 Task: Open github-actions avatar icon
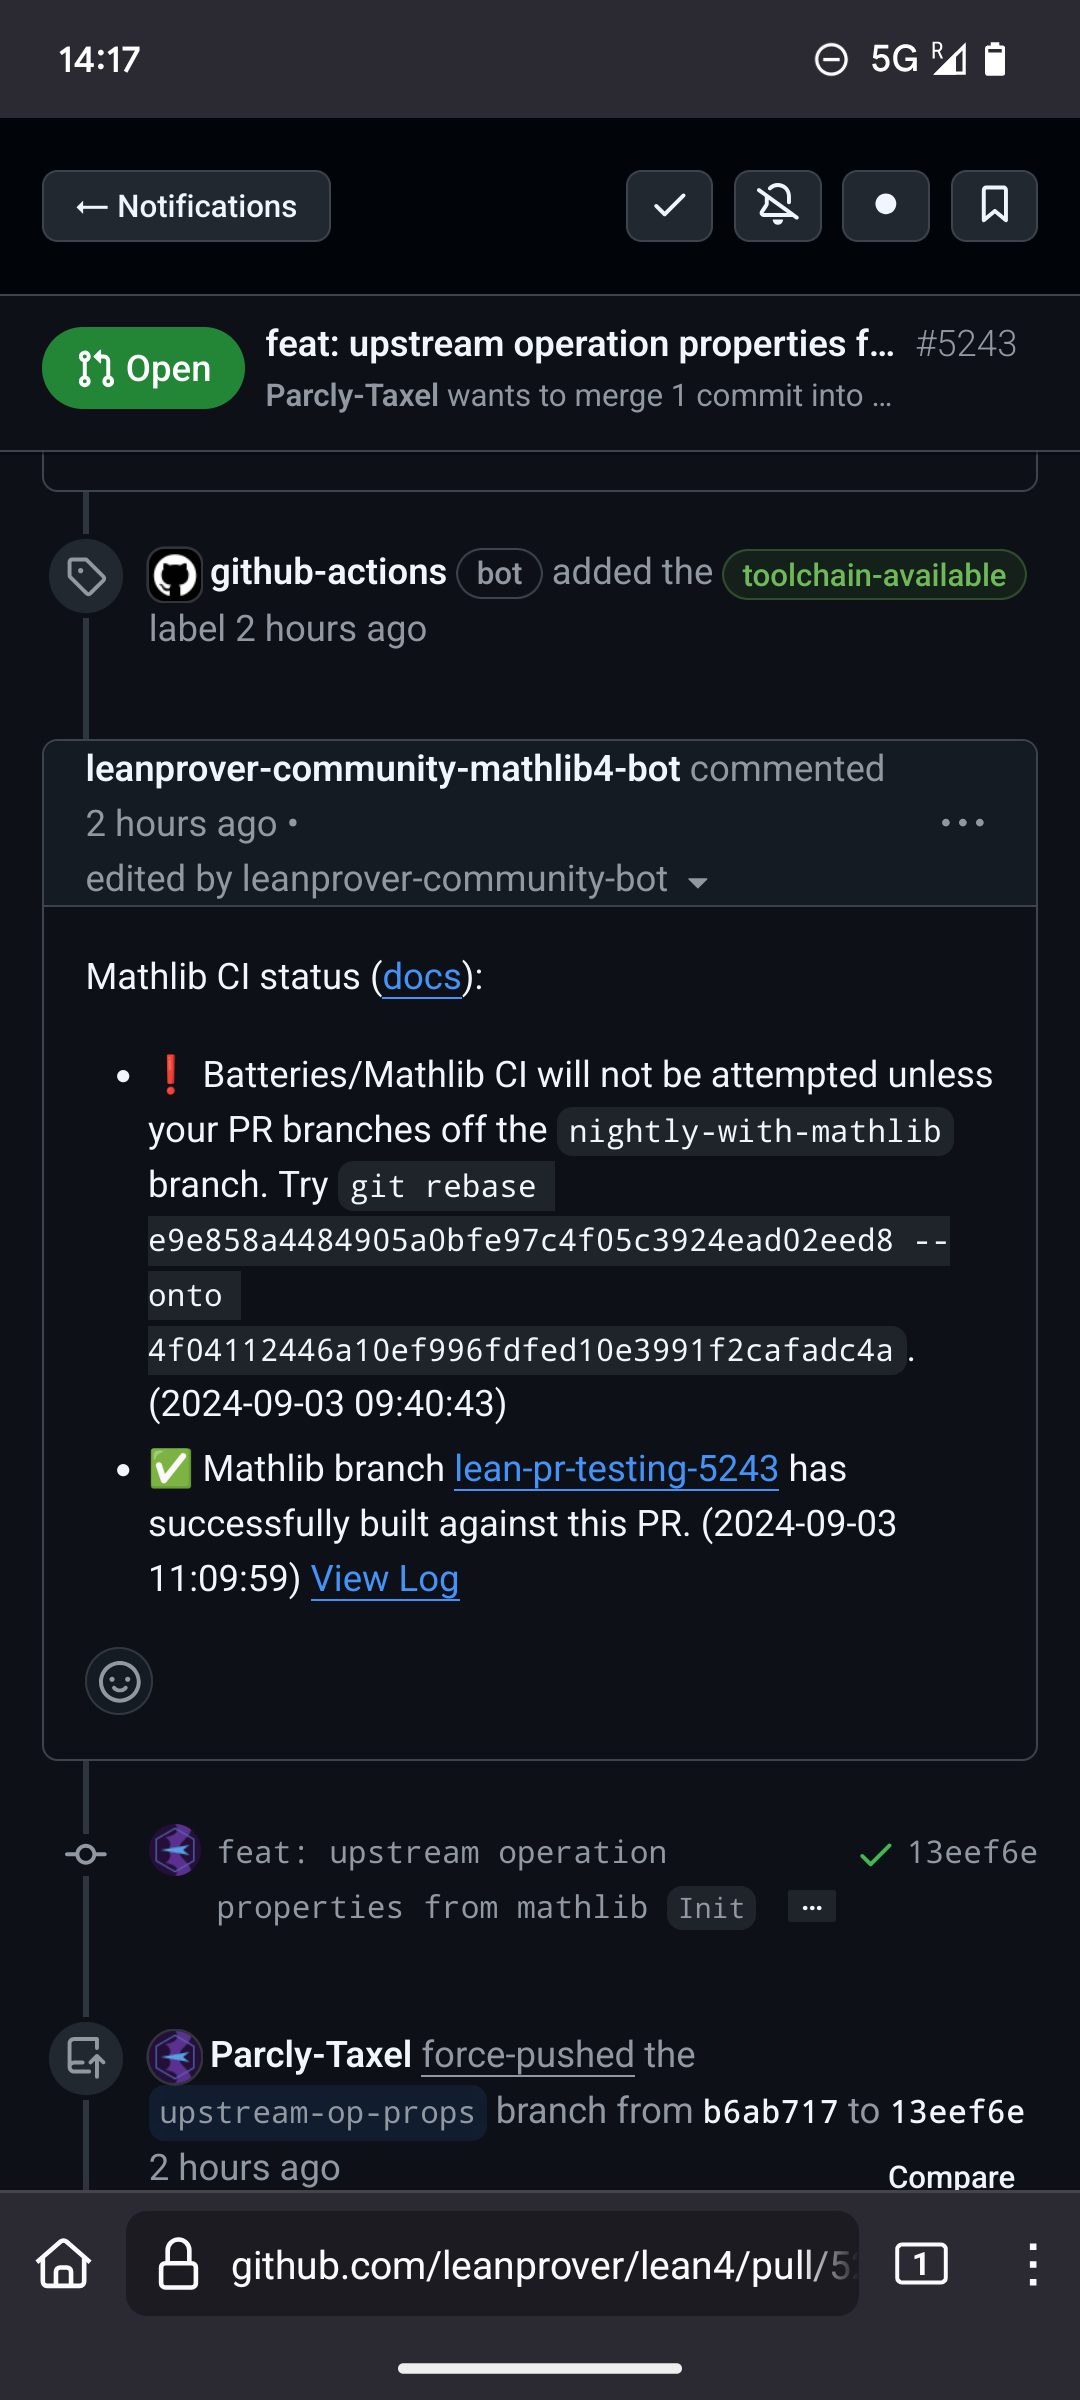tap(175, 575)
